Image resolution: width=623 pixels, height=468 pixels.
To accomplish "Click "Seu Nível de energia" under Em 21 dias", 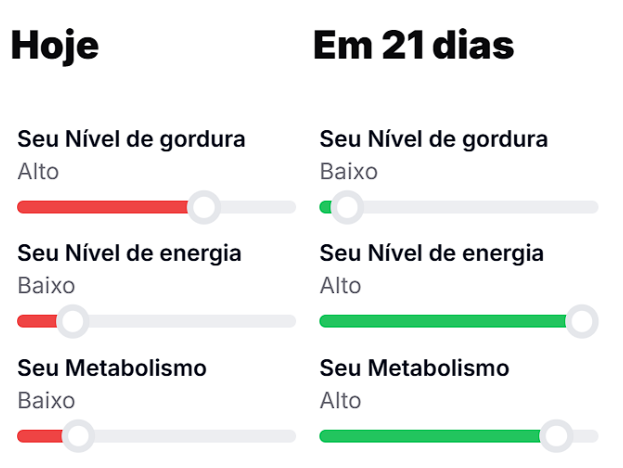I will point(431,253).
